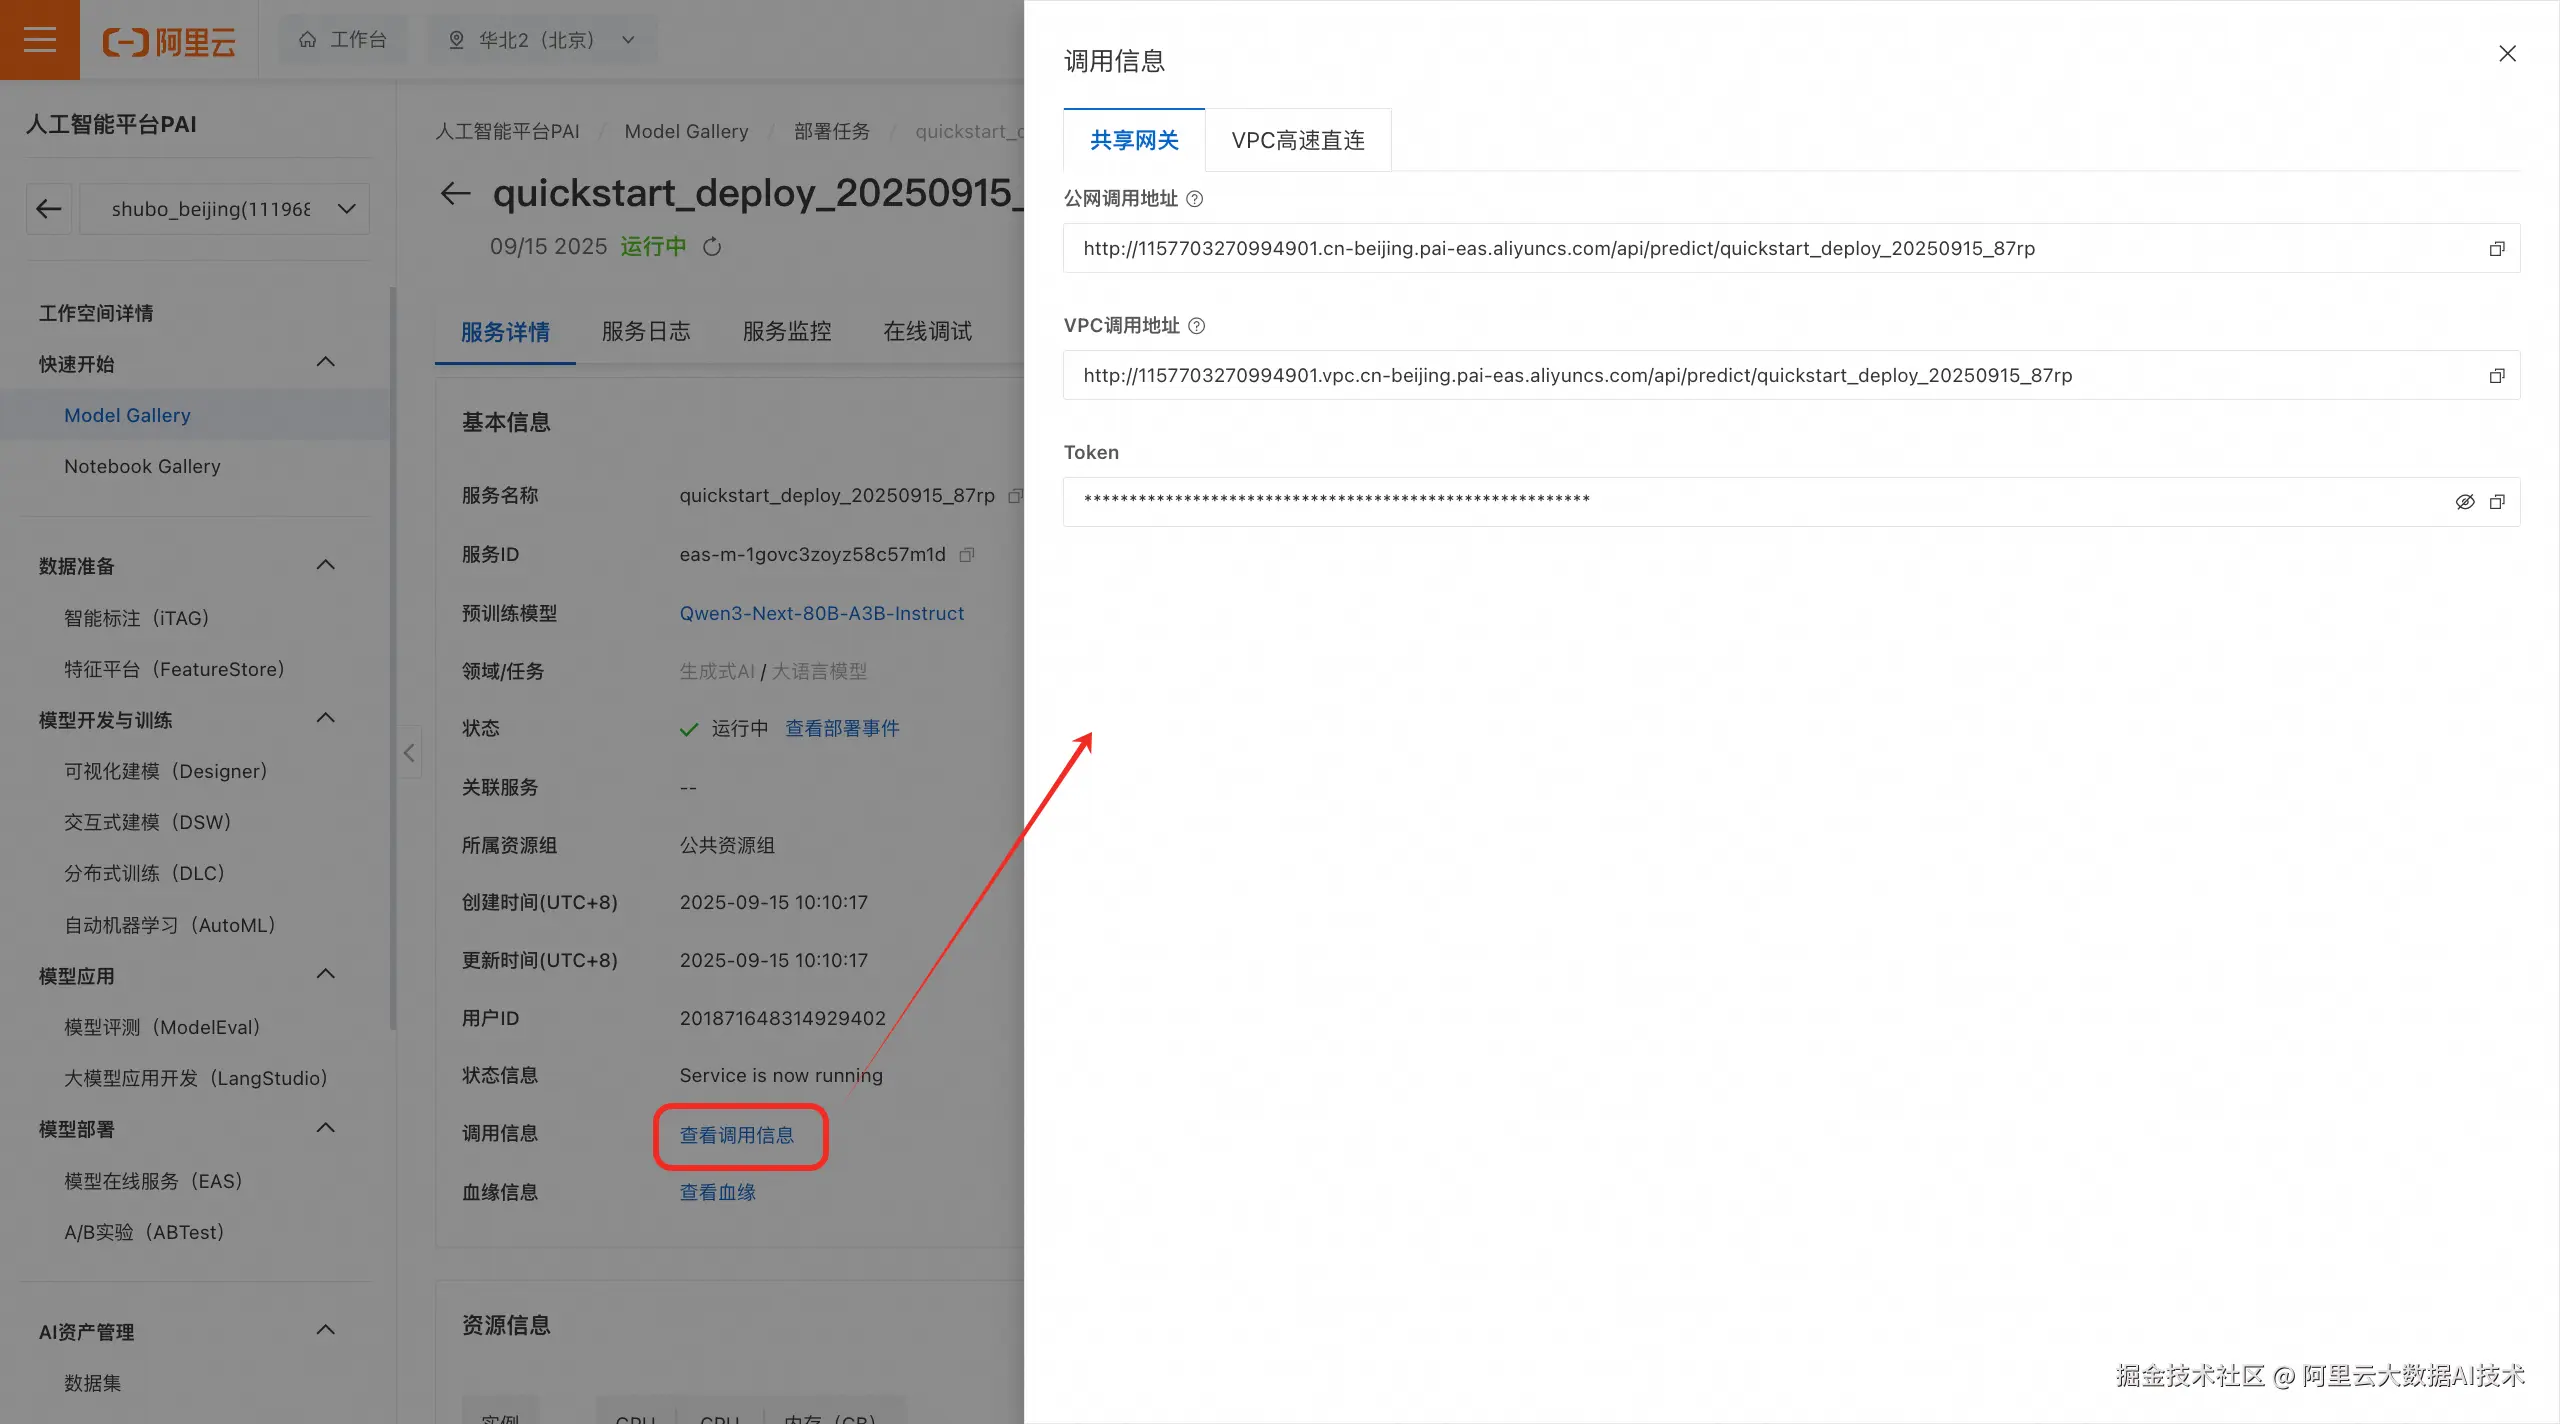Click 人工智能平台PAI in the breadcrumb
The width and height of the screenshot is (2560, 1424).
(507, 131)
